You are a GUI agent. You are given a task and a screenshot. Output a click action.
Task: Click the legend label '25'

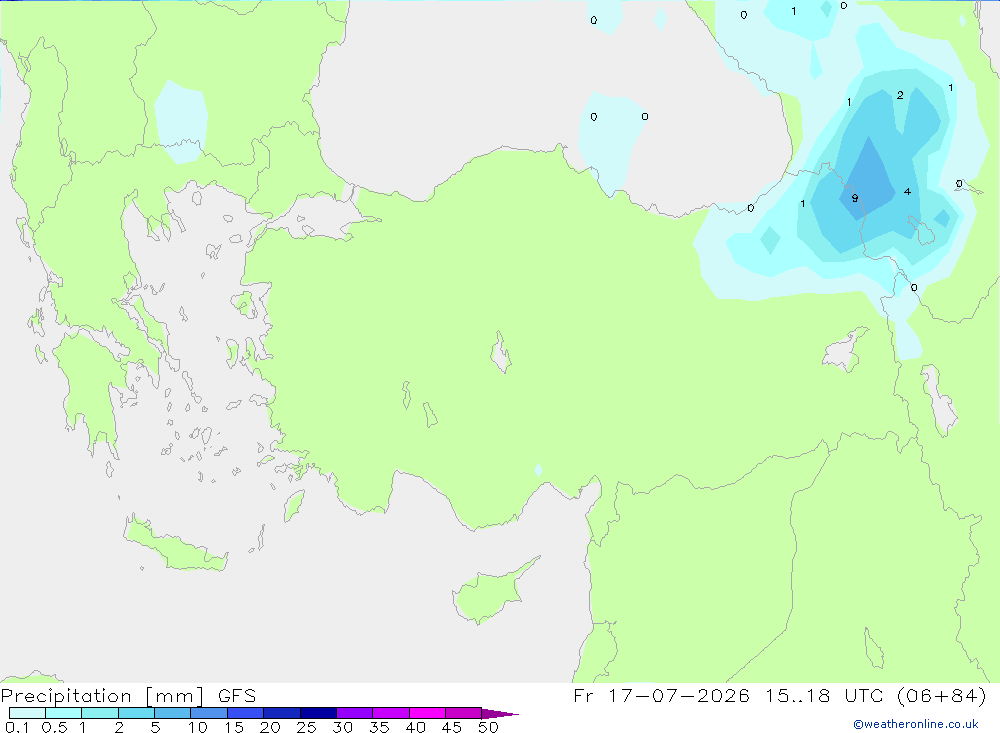click(x=306, y=727)
